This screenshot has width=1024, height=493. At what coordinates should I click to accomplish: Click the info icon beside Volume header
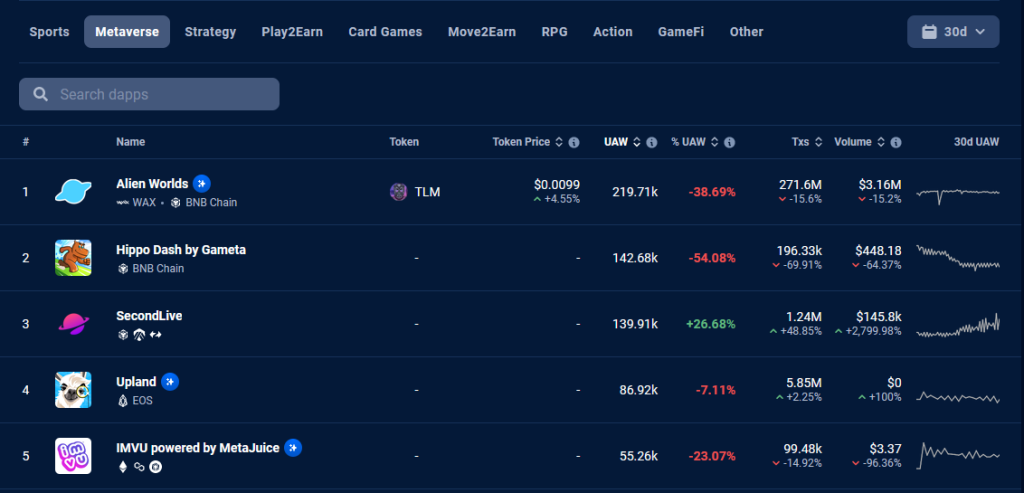[896, 142]
